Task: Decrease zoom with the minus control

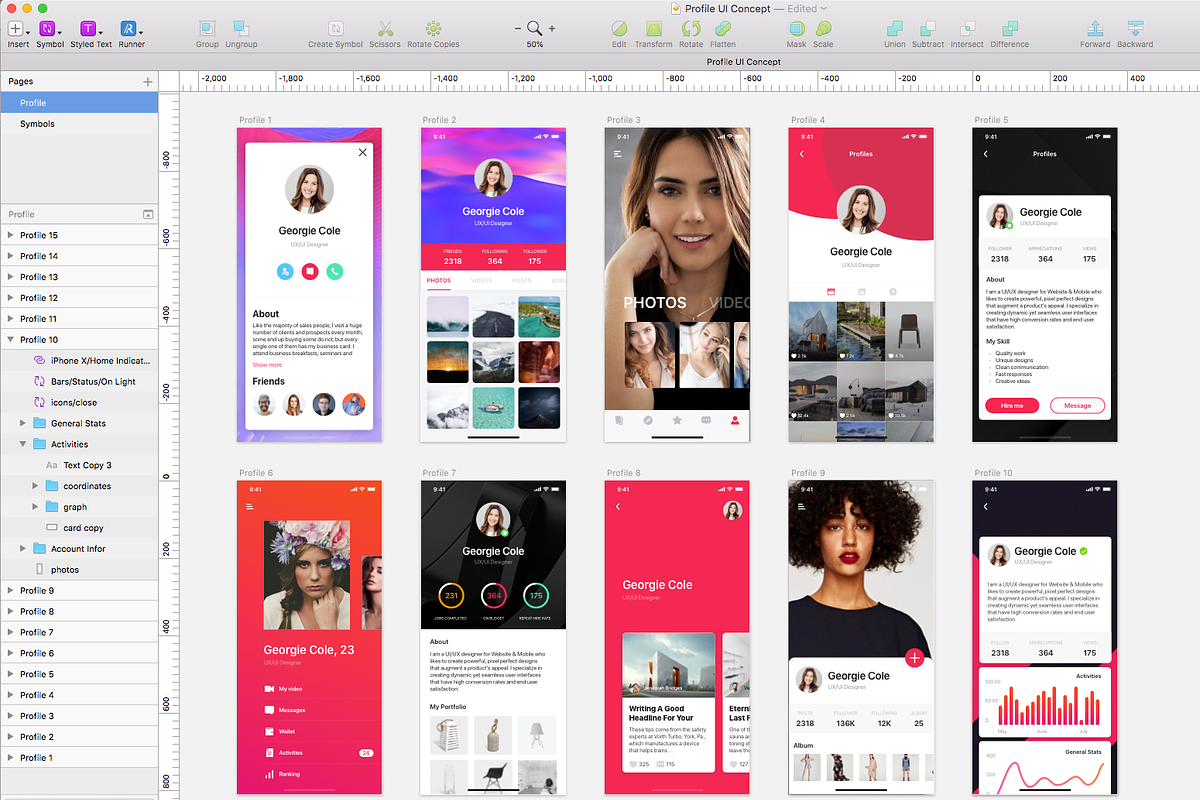Action: pyautogui.click(x=516, y=29)
